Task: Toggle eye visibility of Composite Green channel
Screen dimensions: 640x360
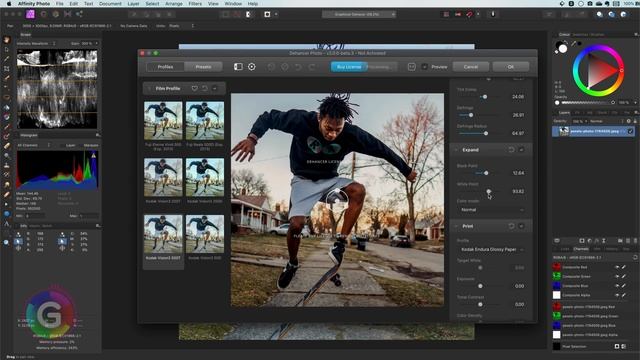Action: (x=617, y=276)
